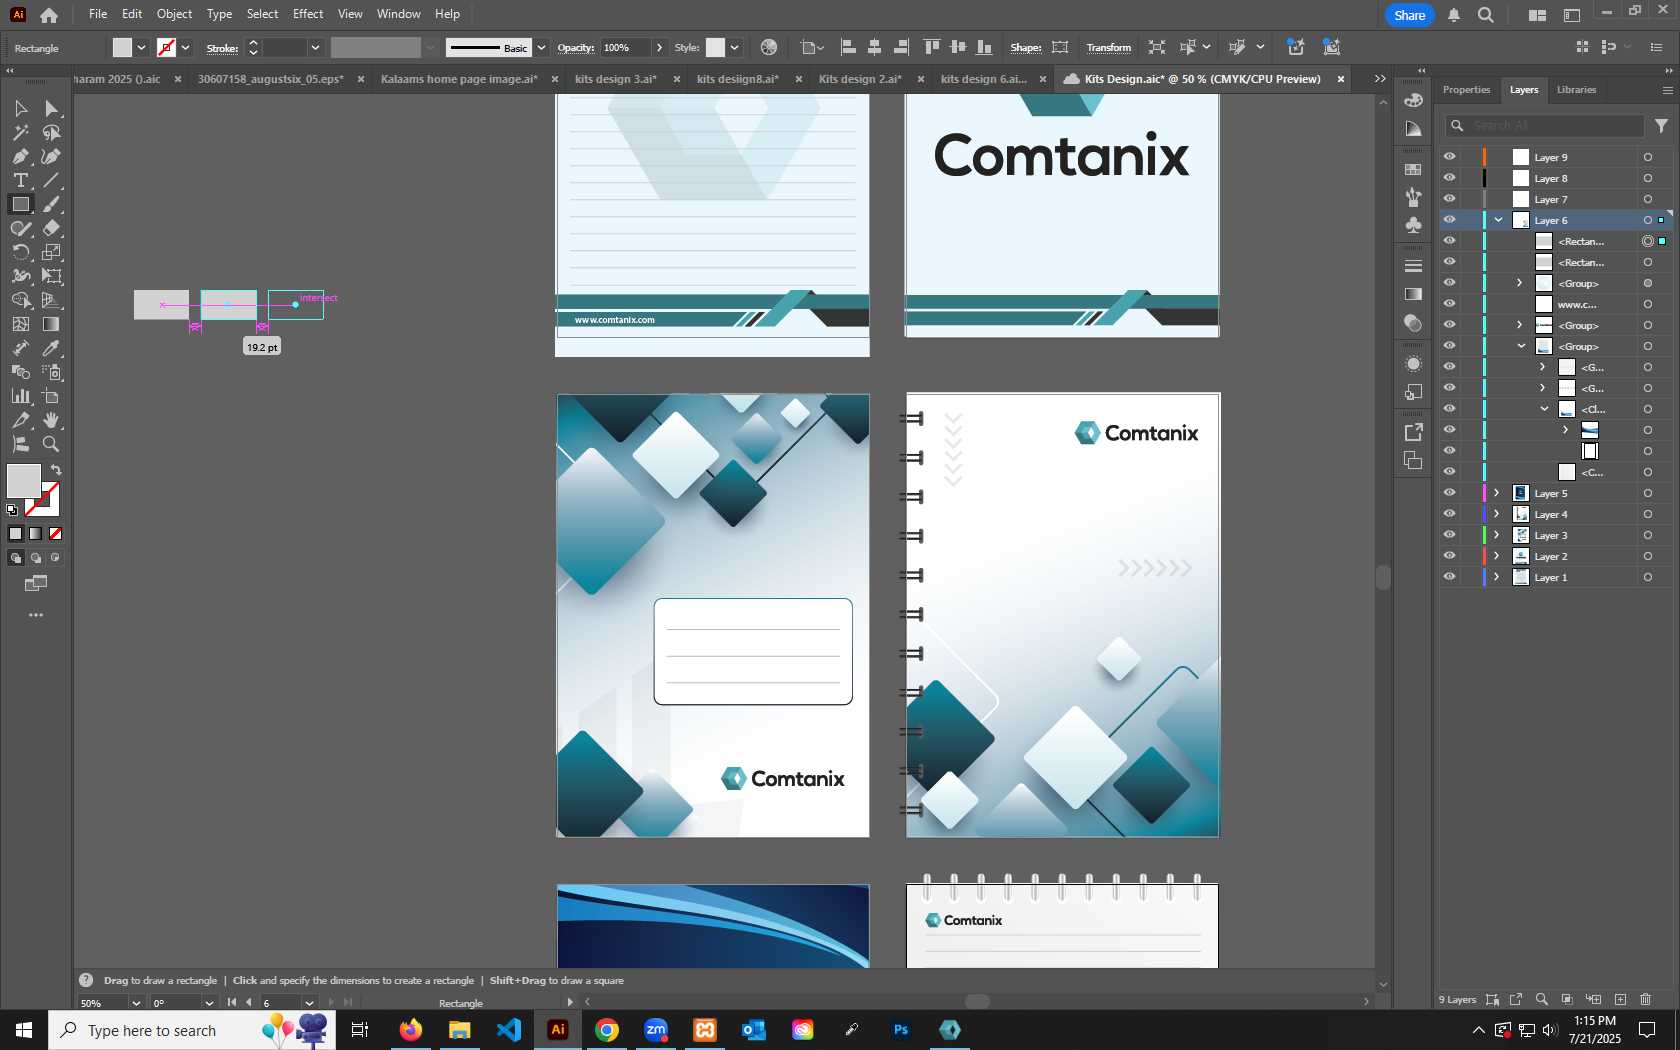Open the Window menu
Image resolution: width=1680 pixels, height=1050 pixels.
(x=398, y=14)
